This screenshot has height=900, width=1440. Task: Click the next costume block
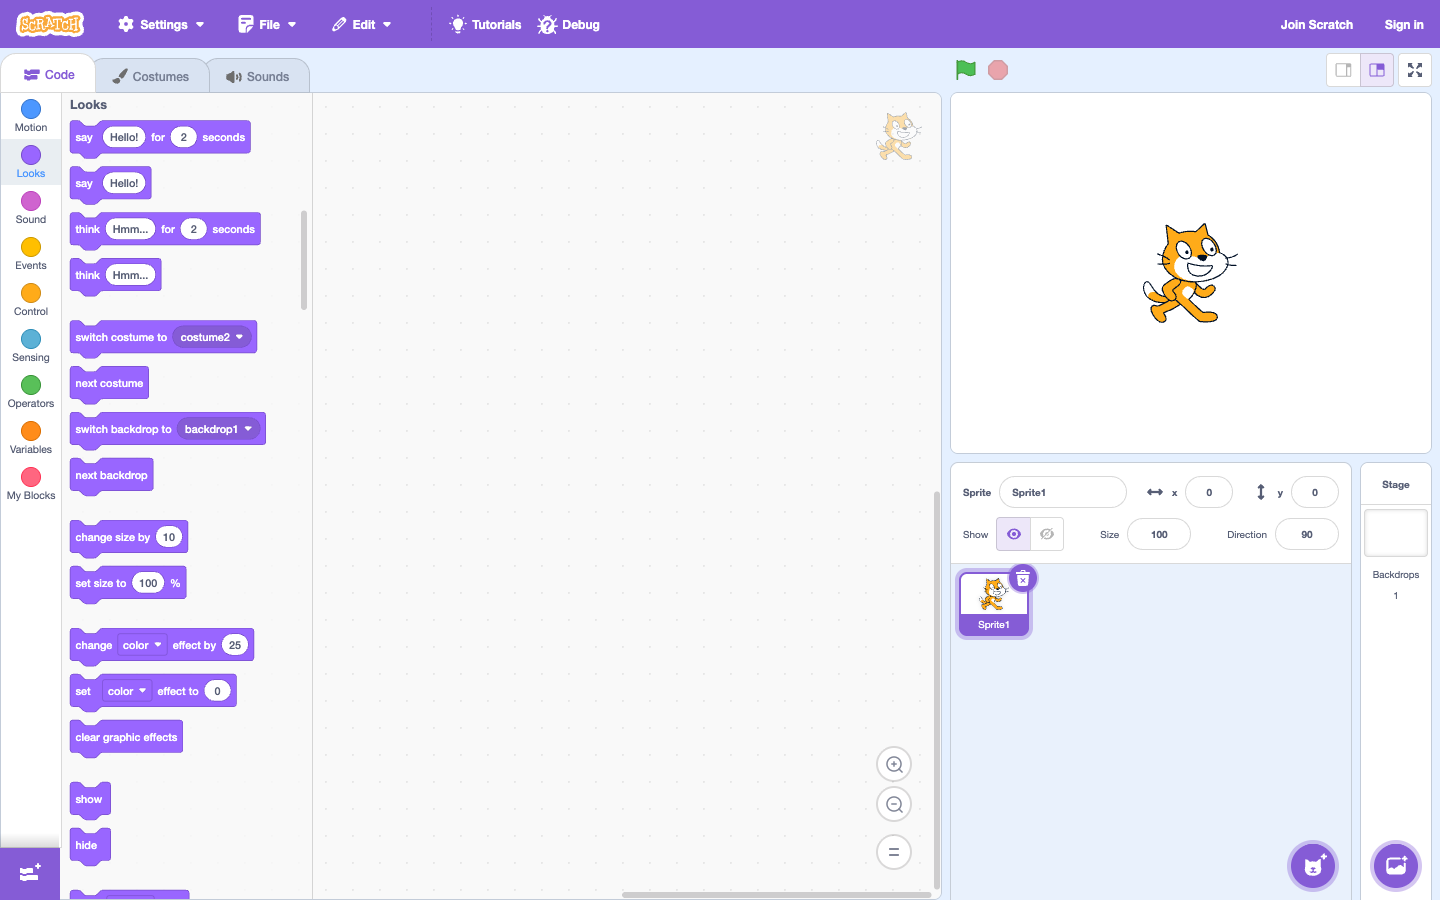tap(109, 384)
